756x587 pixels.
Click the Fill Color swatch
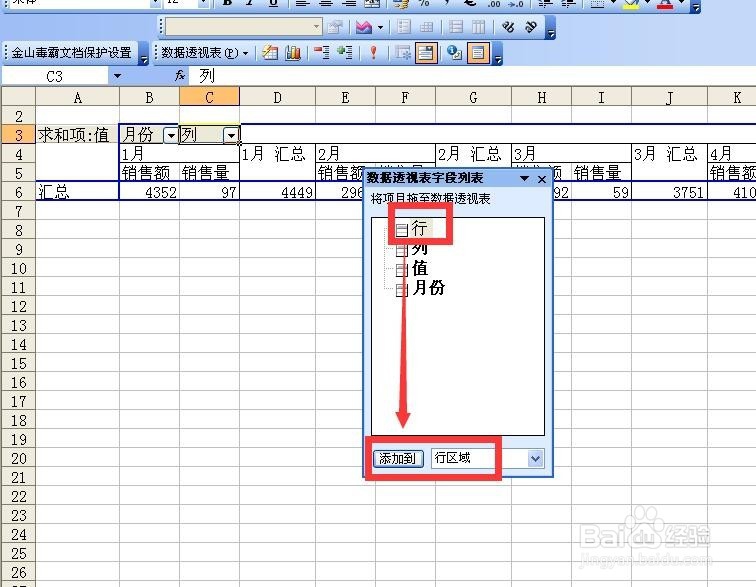coord(632,3)
